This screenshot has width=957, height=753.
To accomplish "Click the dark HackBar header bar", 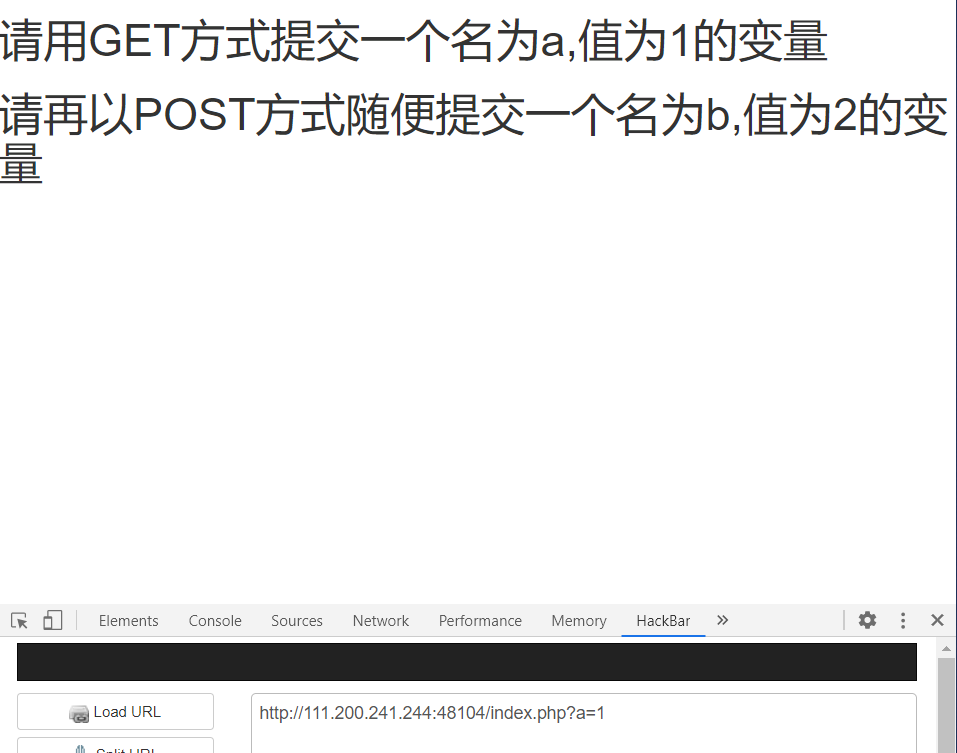I will coord(467,662).
